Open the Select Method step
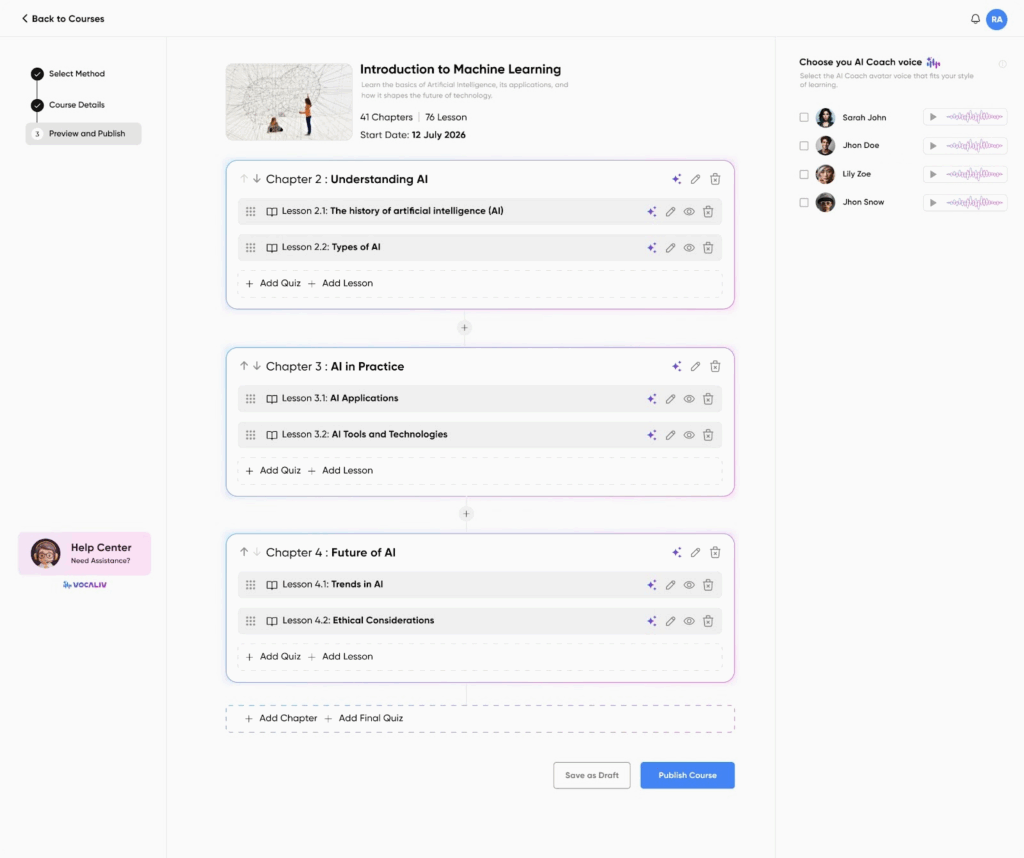Screen dimensions: 1024x858 [76, 74]
